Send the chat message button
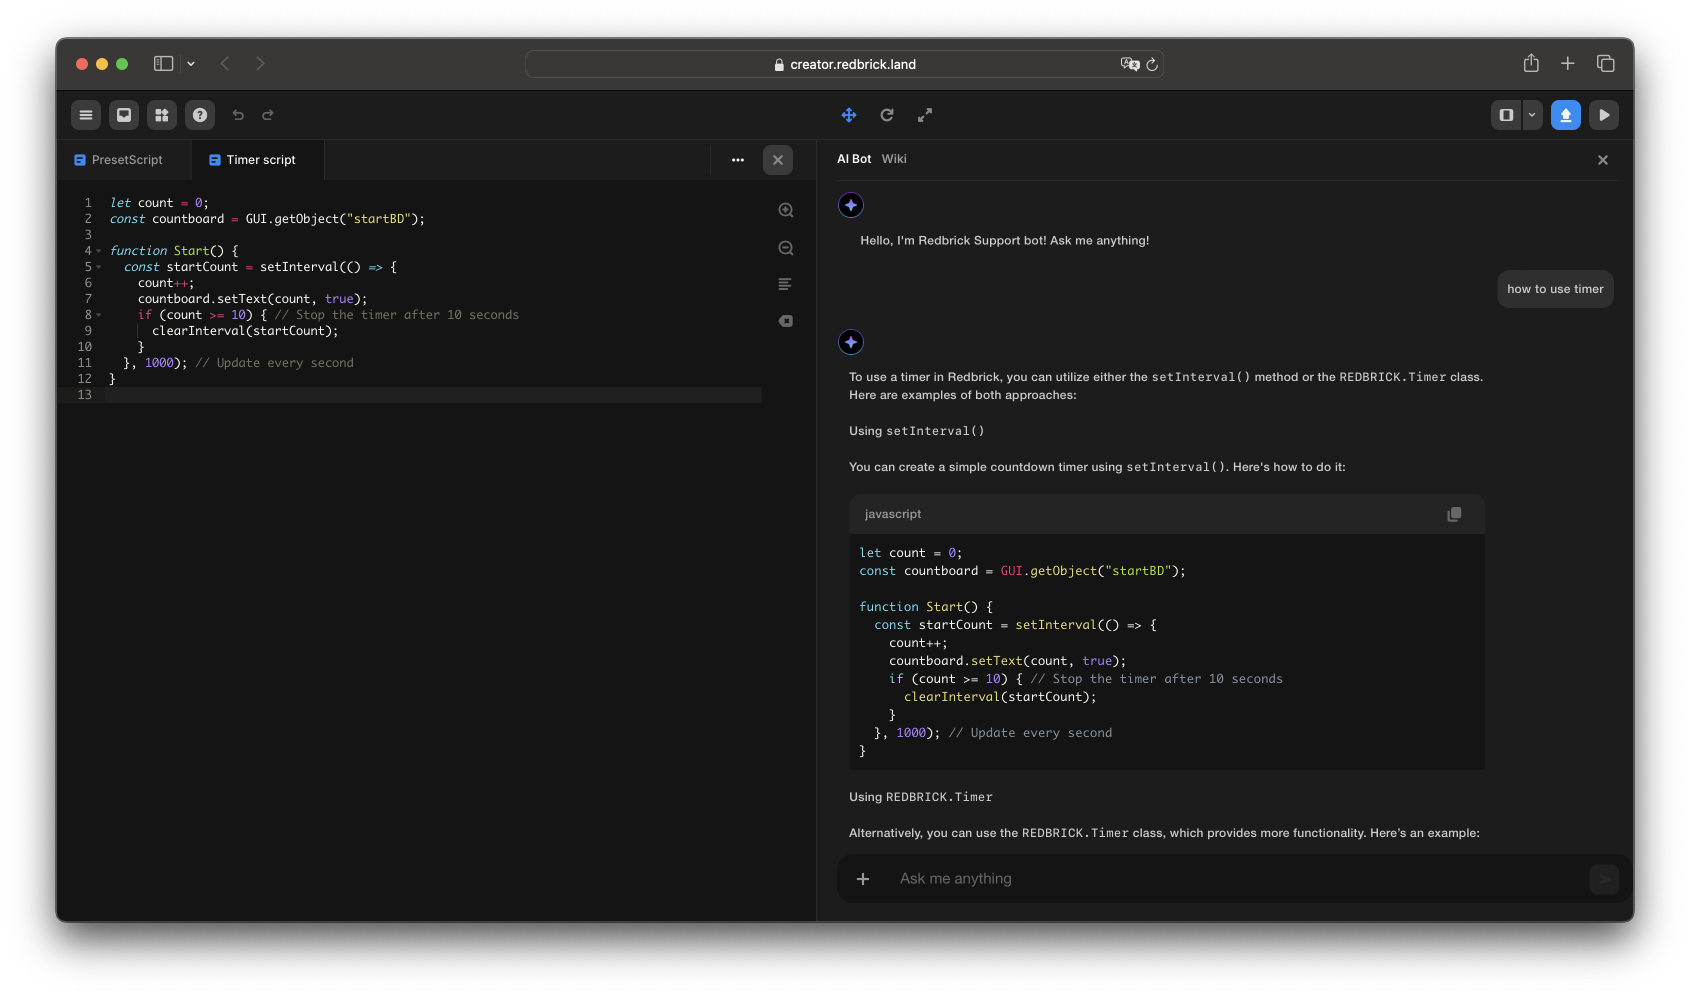1690x996 pixels. tap(1604, 879)
